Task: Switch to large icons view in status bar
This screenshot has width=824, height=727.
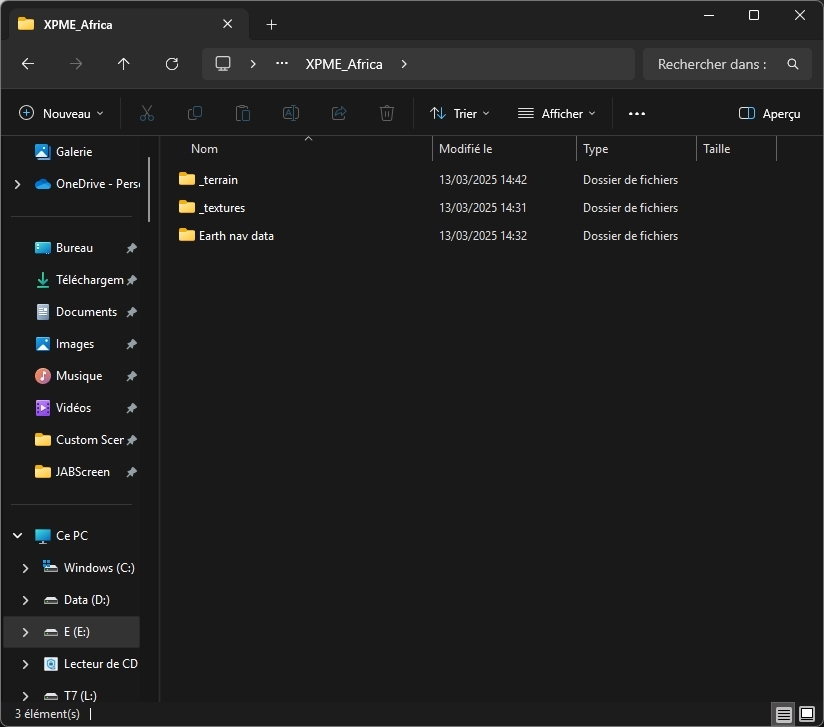Action: (x=807, y=714)
